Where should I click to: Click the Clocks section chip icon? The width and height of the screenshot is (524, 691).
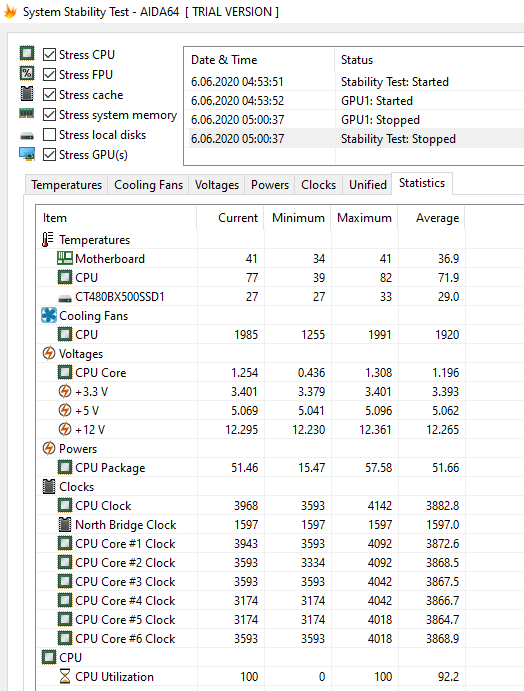click(49, 486)
